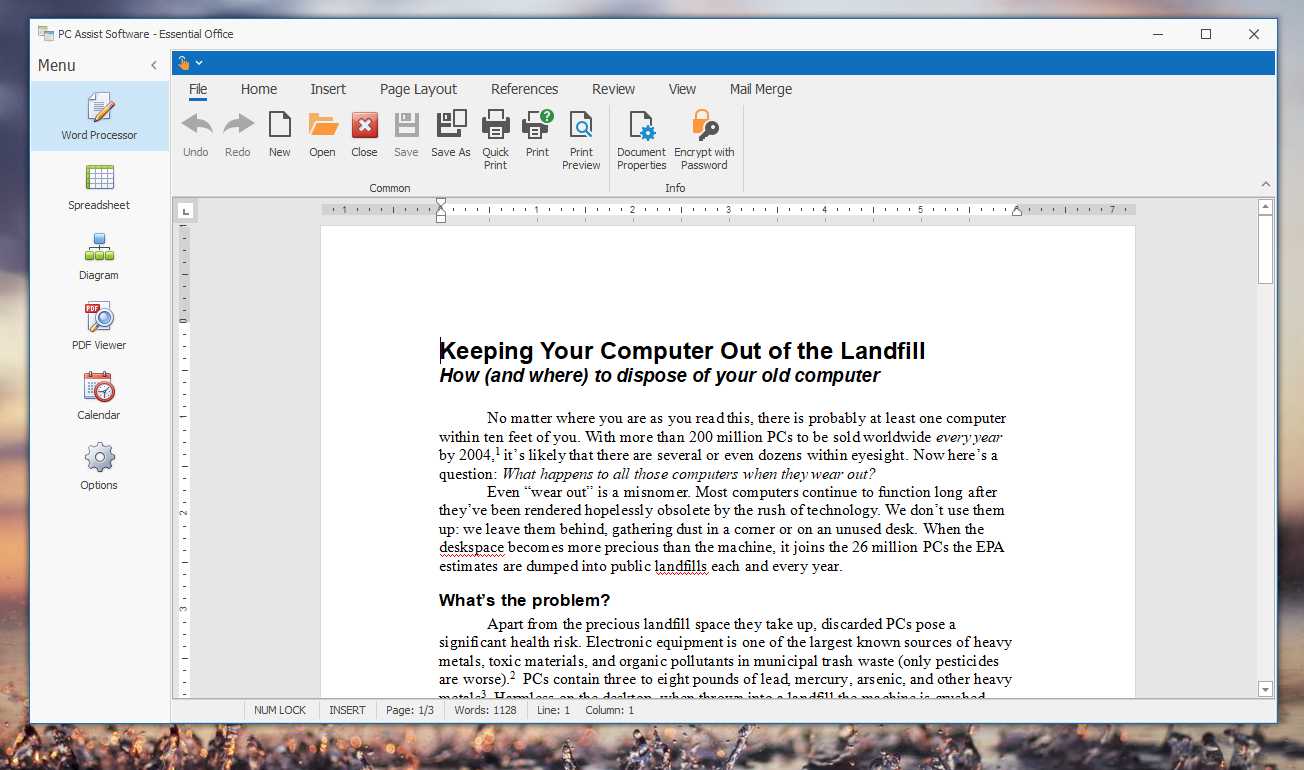
Task: Create a New document
Action: coord(280,134)
